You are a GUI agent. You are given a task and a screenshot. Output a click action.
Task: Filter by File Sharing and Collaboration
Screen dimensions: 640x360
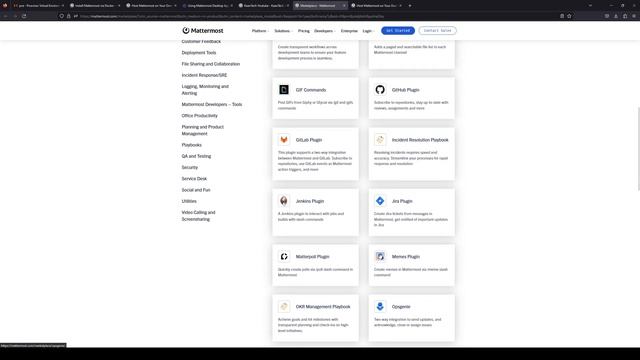point(211,64)
